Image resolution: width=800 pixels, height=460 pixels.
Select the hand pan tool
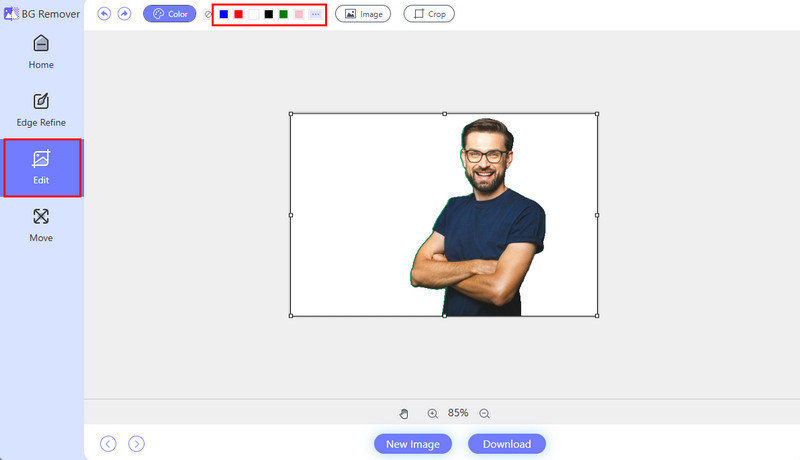pyautogui.click(x=404, y=414)
